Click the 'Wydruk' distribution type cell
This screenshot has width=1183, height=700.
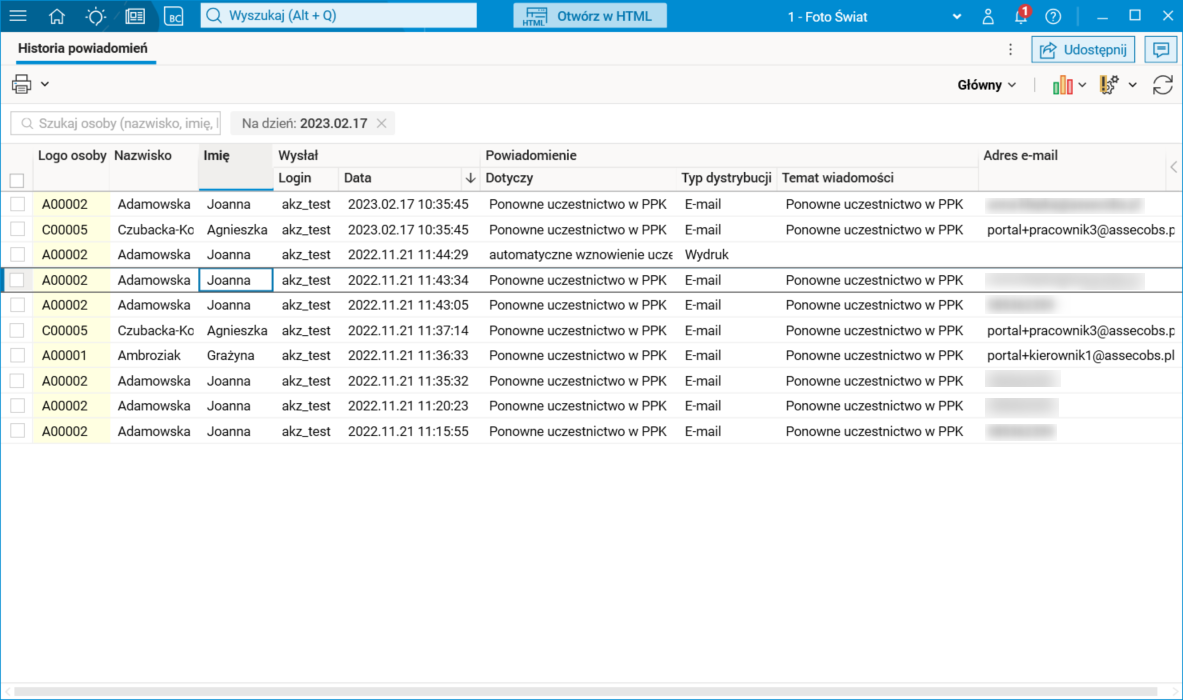tap(727, 254)
